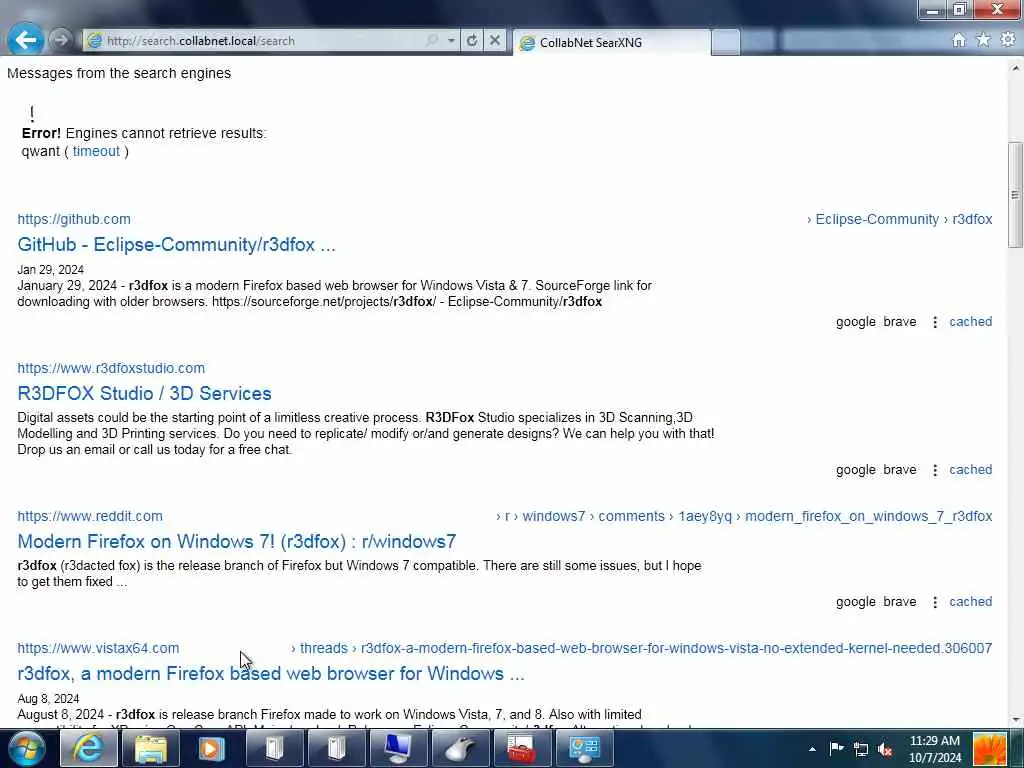Open the Home icon in toolbar
Screen dimensions: 1024x768
[959, 40]
